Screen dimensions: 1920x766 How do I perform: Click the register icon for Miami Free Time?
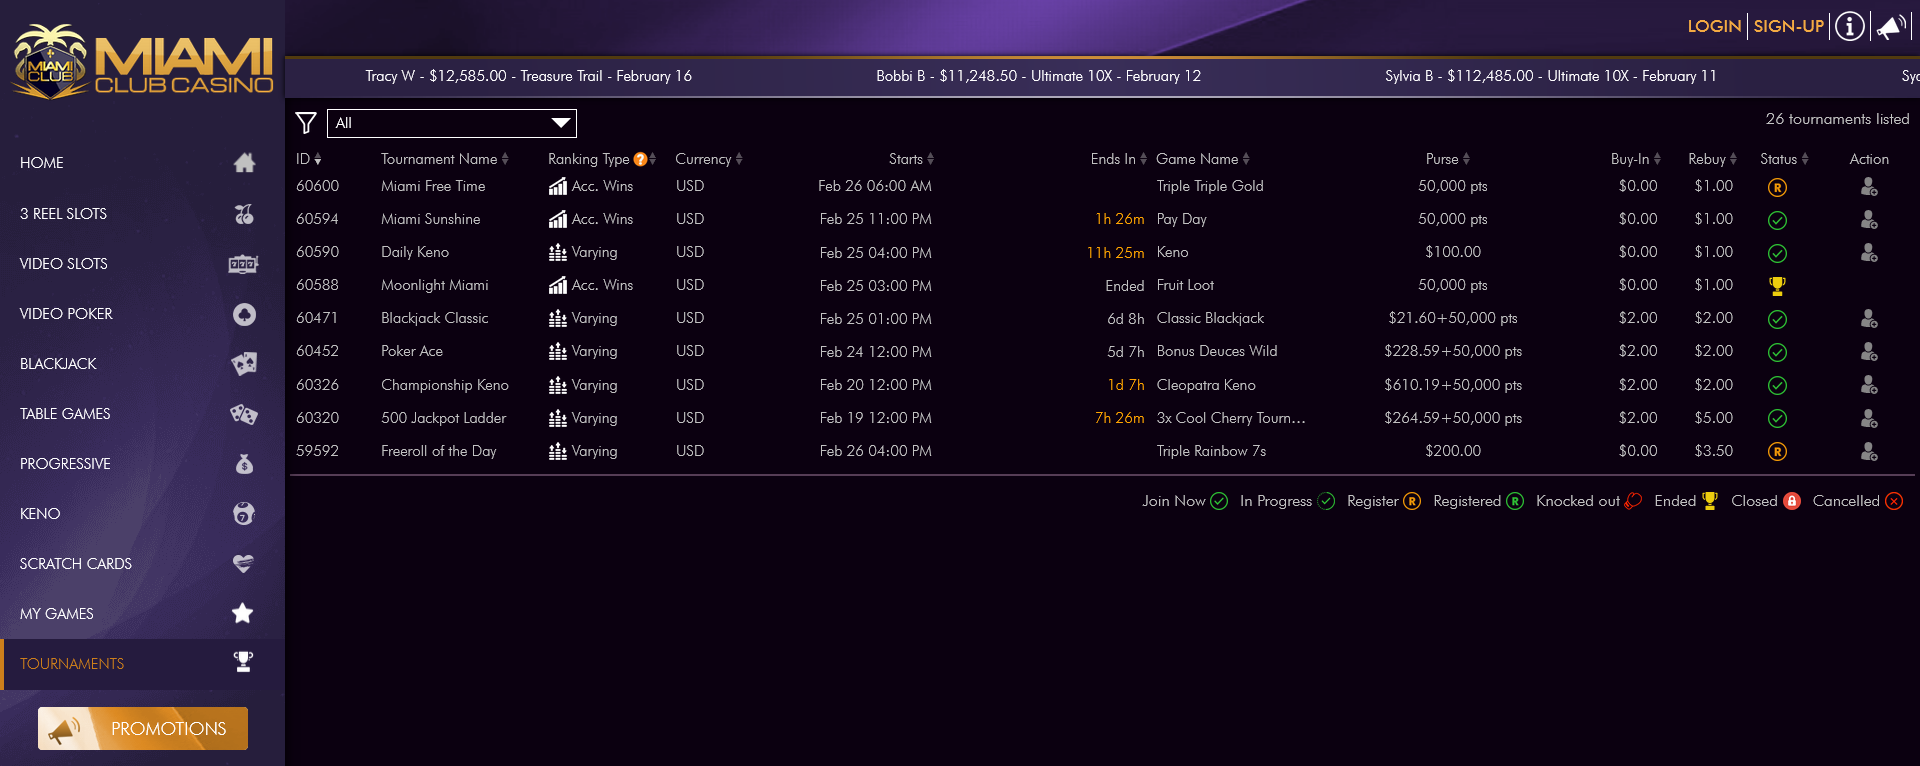(1777, 187)
